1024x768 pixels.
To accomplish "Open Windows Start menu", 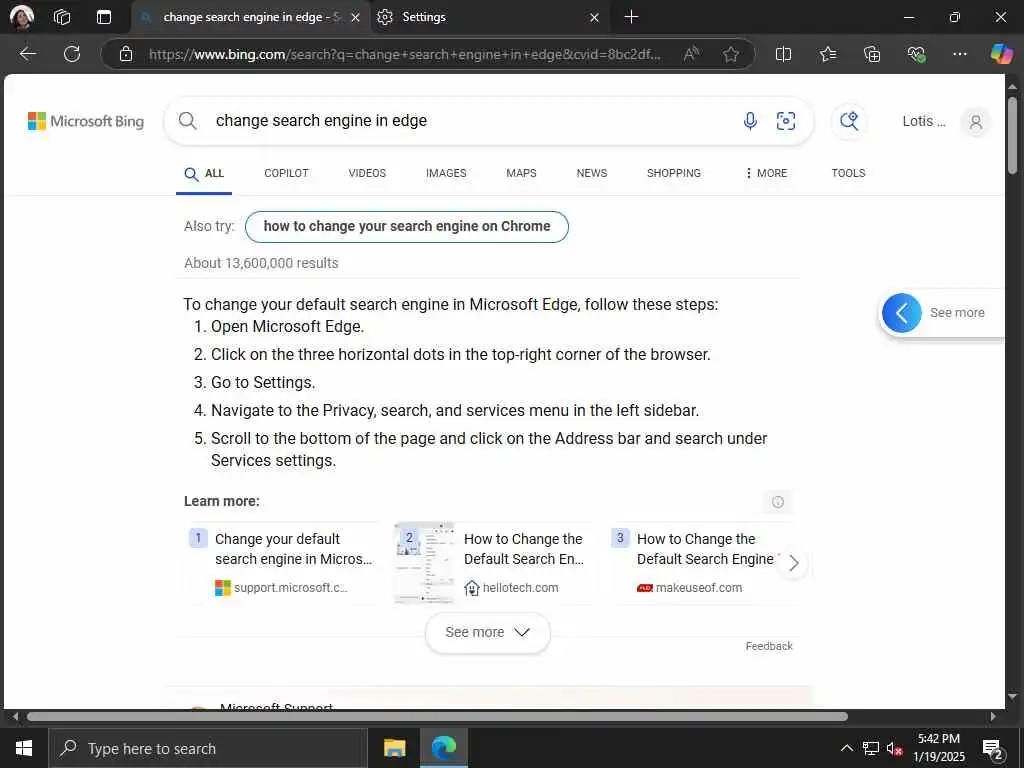I will click(x=24, y=748).
